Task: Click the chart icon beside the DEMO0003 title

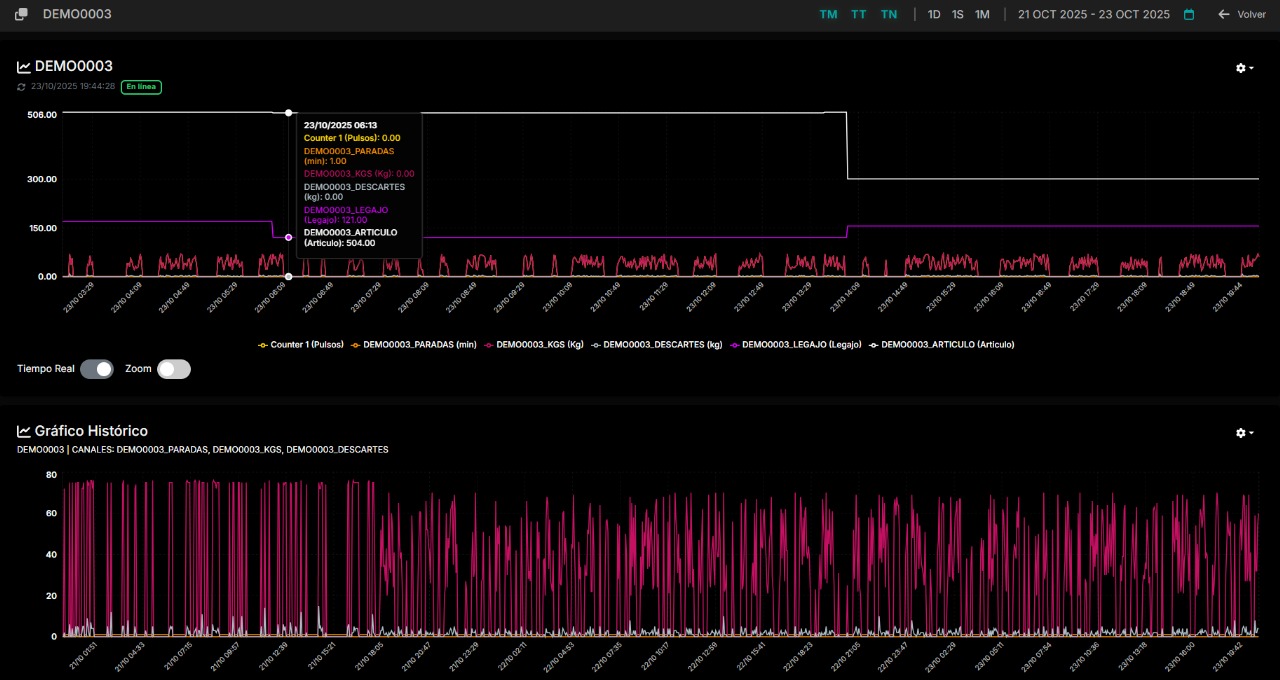Action: (24, 67)
